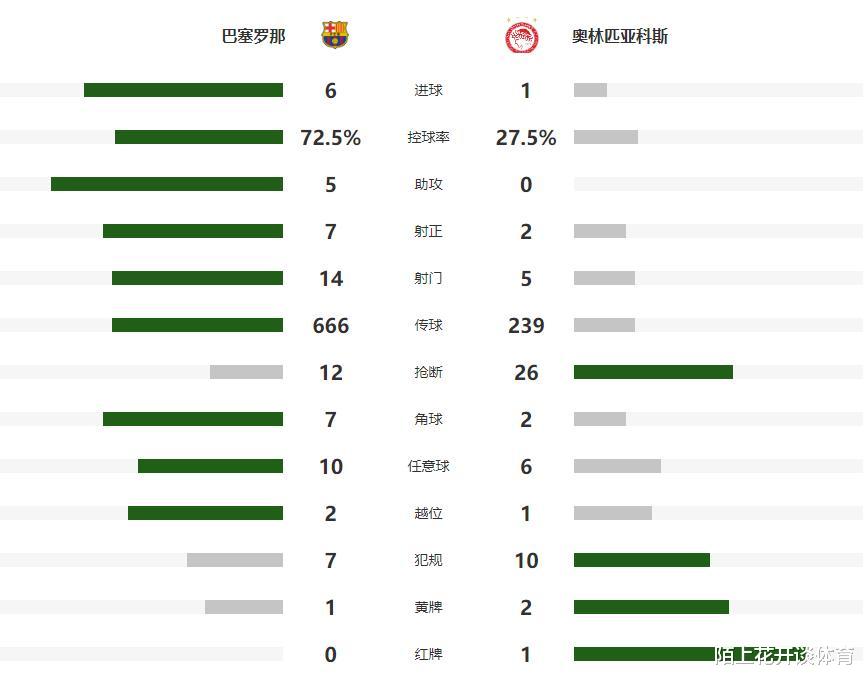
Task: Click Olympiacos's green 抢断 bar
Action: click(653, 372)
